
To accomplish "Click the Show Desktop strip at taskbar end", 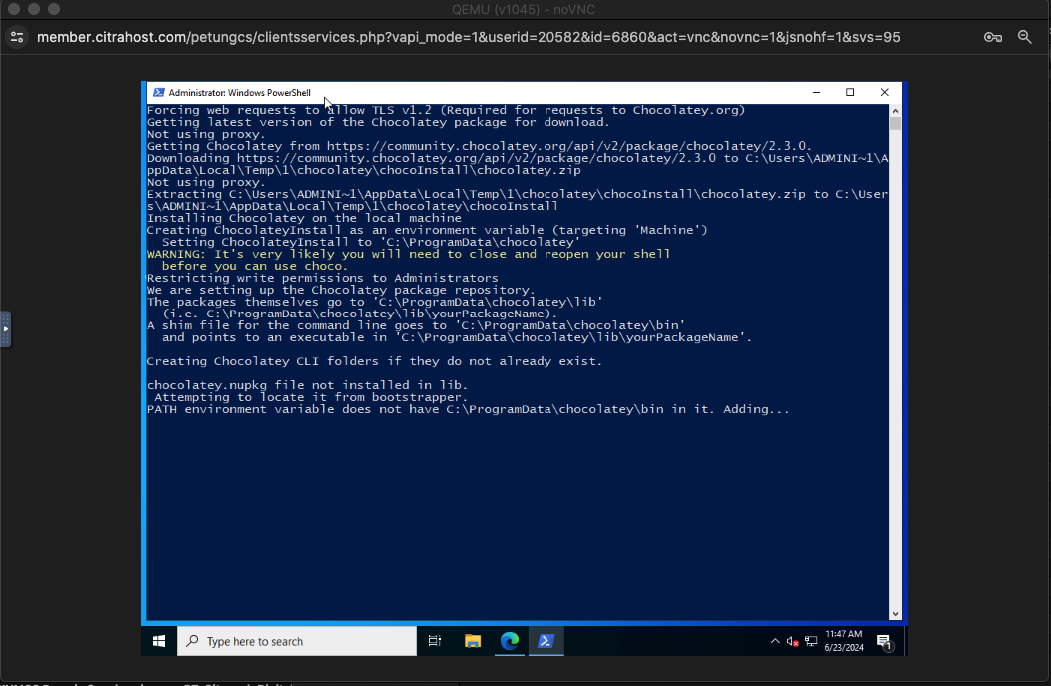I will point(904,641).
